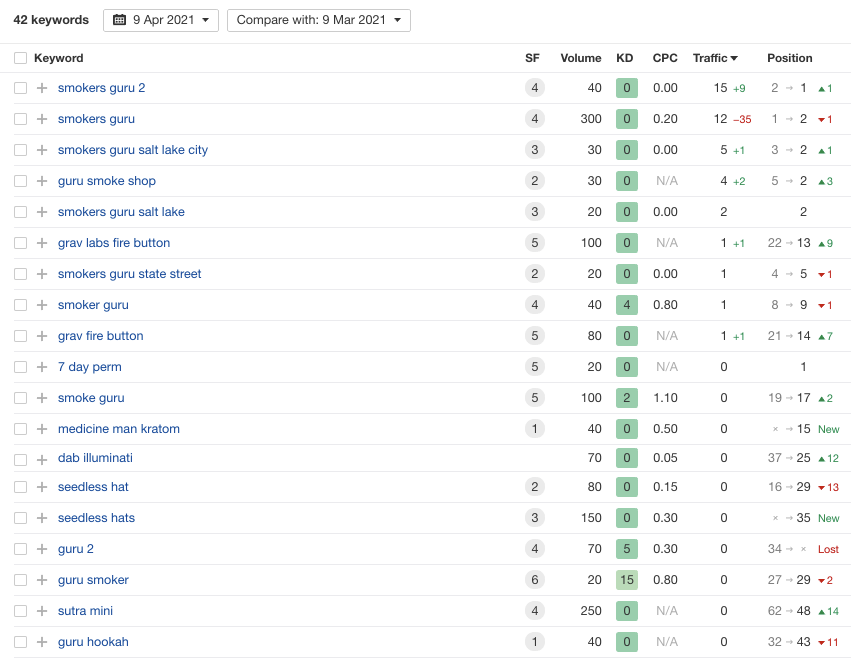The image size is (851, 660).
Task: Click plus icon beside guru hookah
Action: click(42, 642)
